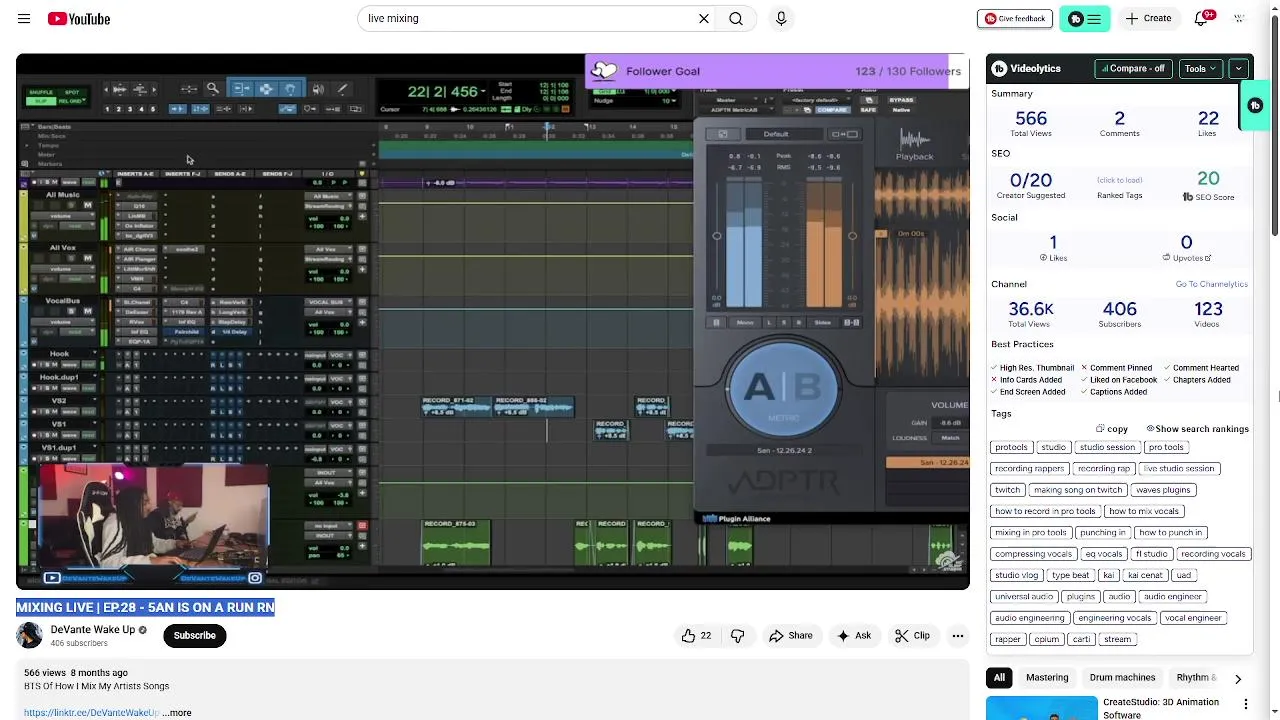The height and width of the screenshot is (720, 1280).
Task: Click in the search input field
Action: click(x=530, y=18)
